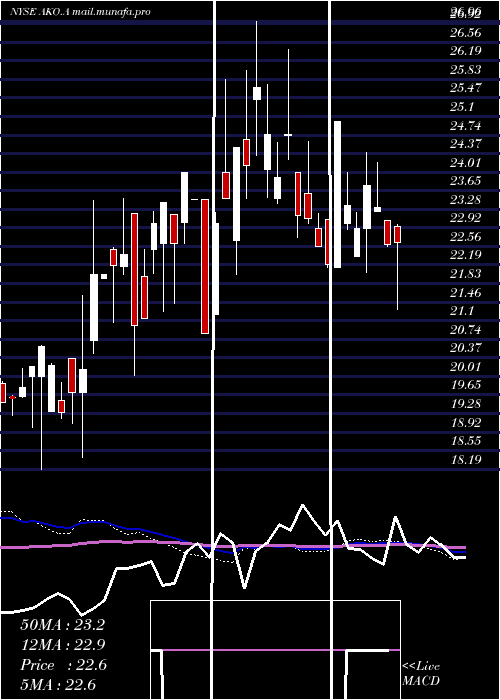Screen dimensions: 500x700
Task: Click the 25.47 price axis label
Action: [466, 88]
